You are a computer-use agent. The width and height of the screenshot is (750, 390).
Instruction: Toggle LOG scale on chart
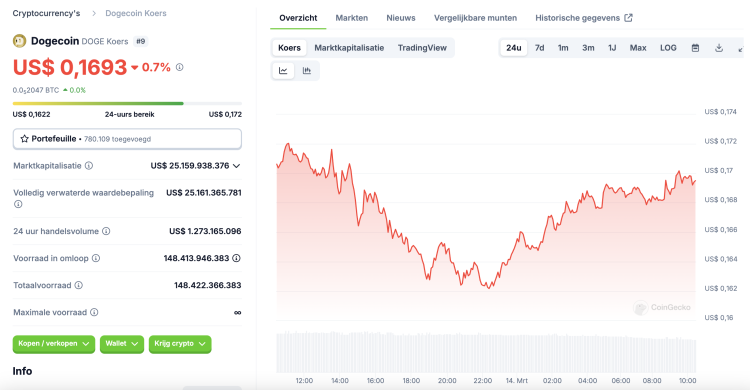click(x=668, y=48)
